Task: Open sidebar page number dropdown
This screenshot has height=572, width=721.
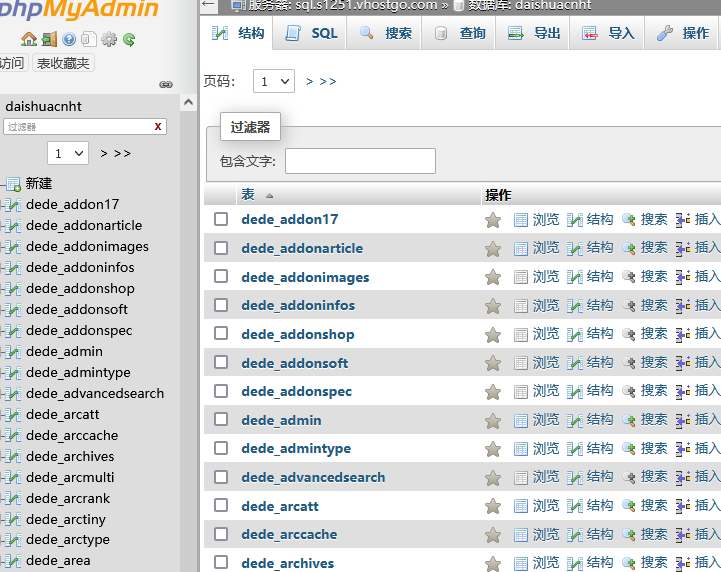Action: (x=68, y=153)
